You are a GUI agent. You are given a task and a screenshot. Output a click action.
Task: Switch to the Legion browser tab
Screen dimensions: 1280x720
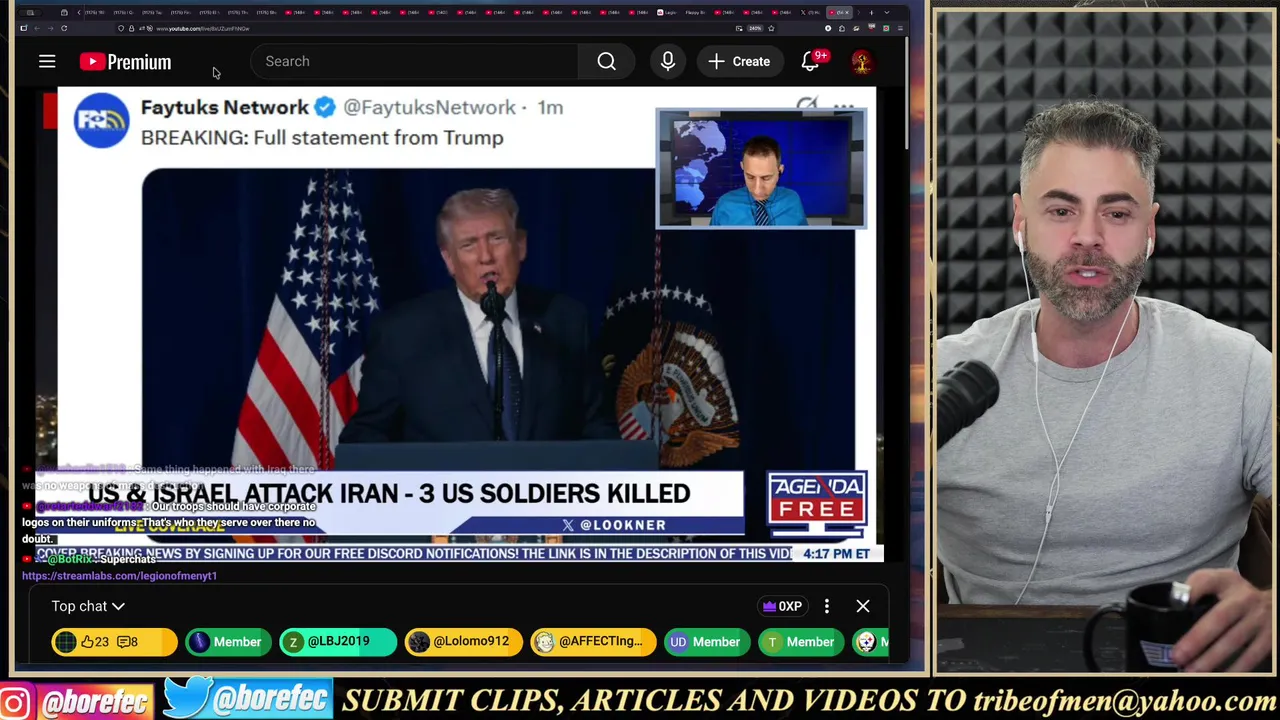coord(667,13)
